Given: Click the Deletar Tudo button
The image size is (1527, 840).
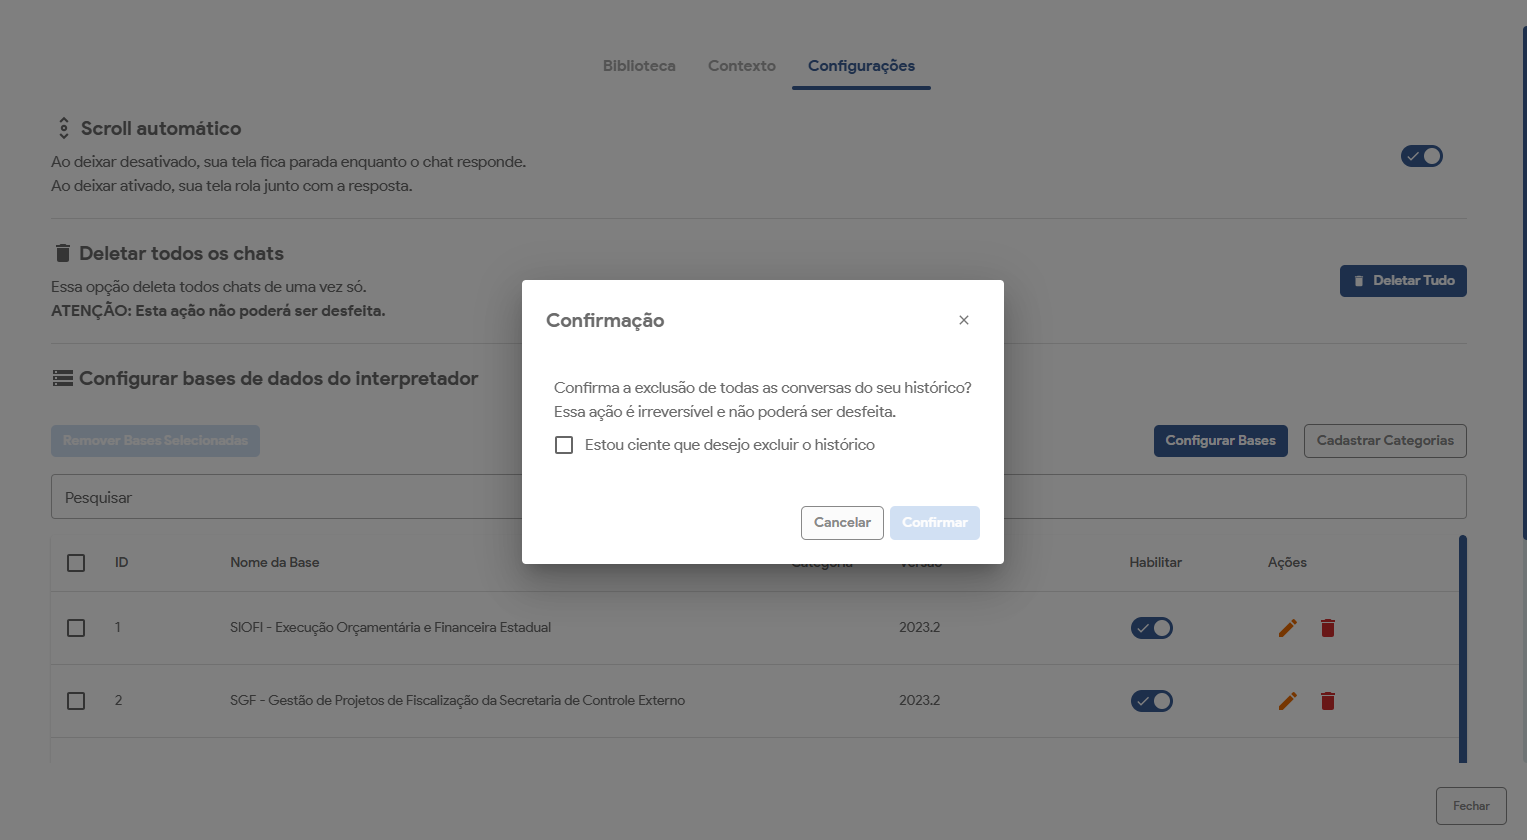Looking at the screenshot, I should click(x=1403, y=281).
